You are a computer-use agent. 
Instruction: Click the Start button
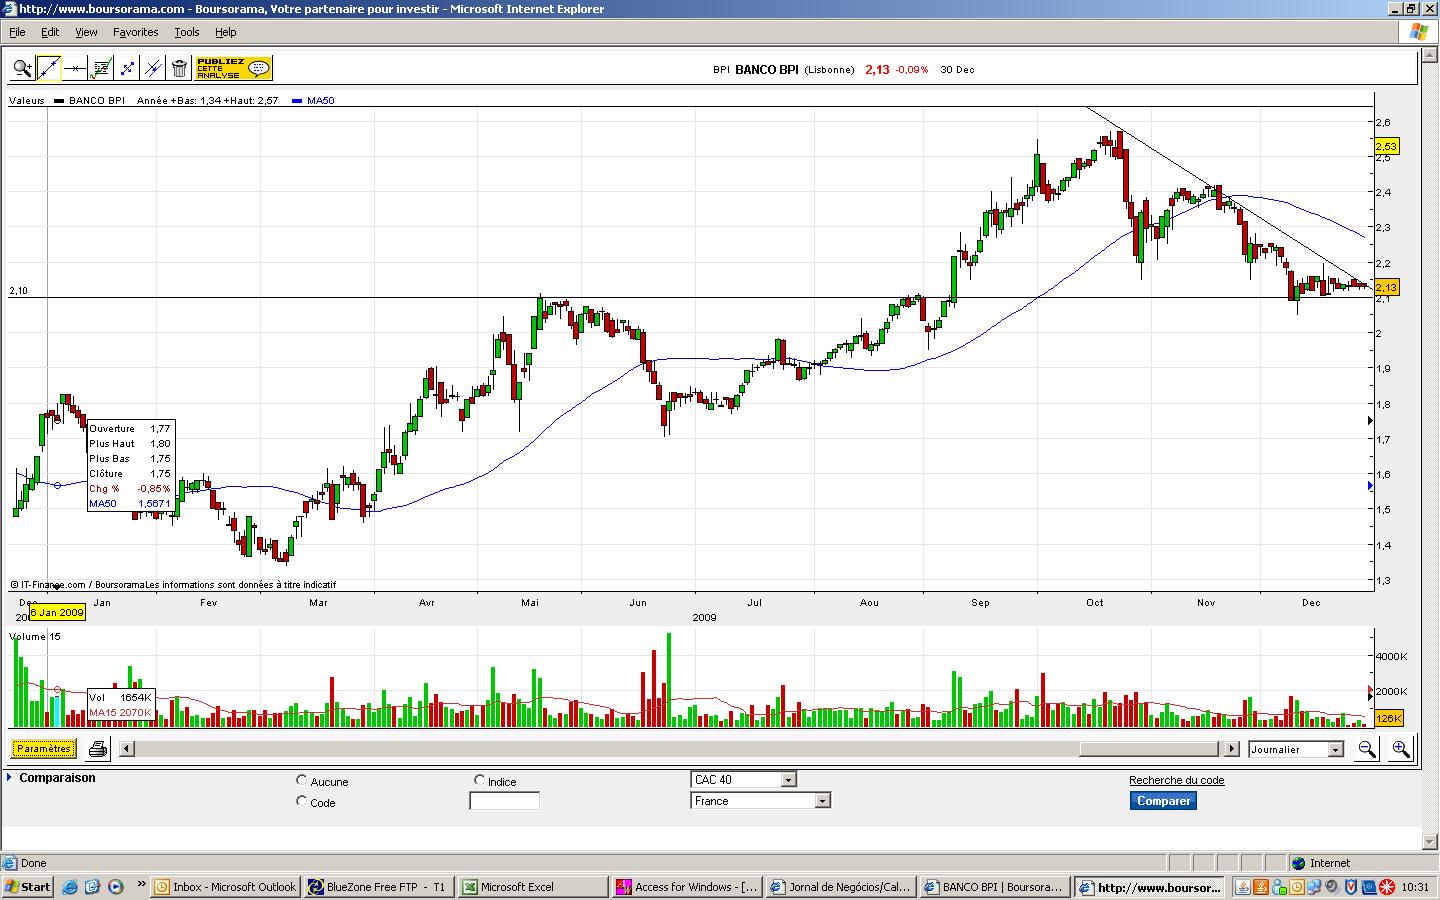[x=28, y=887]
